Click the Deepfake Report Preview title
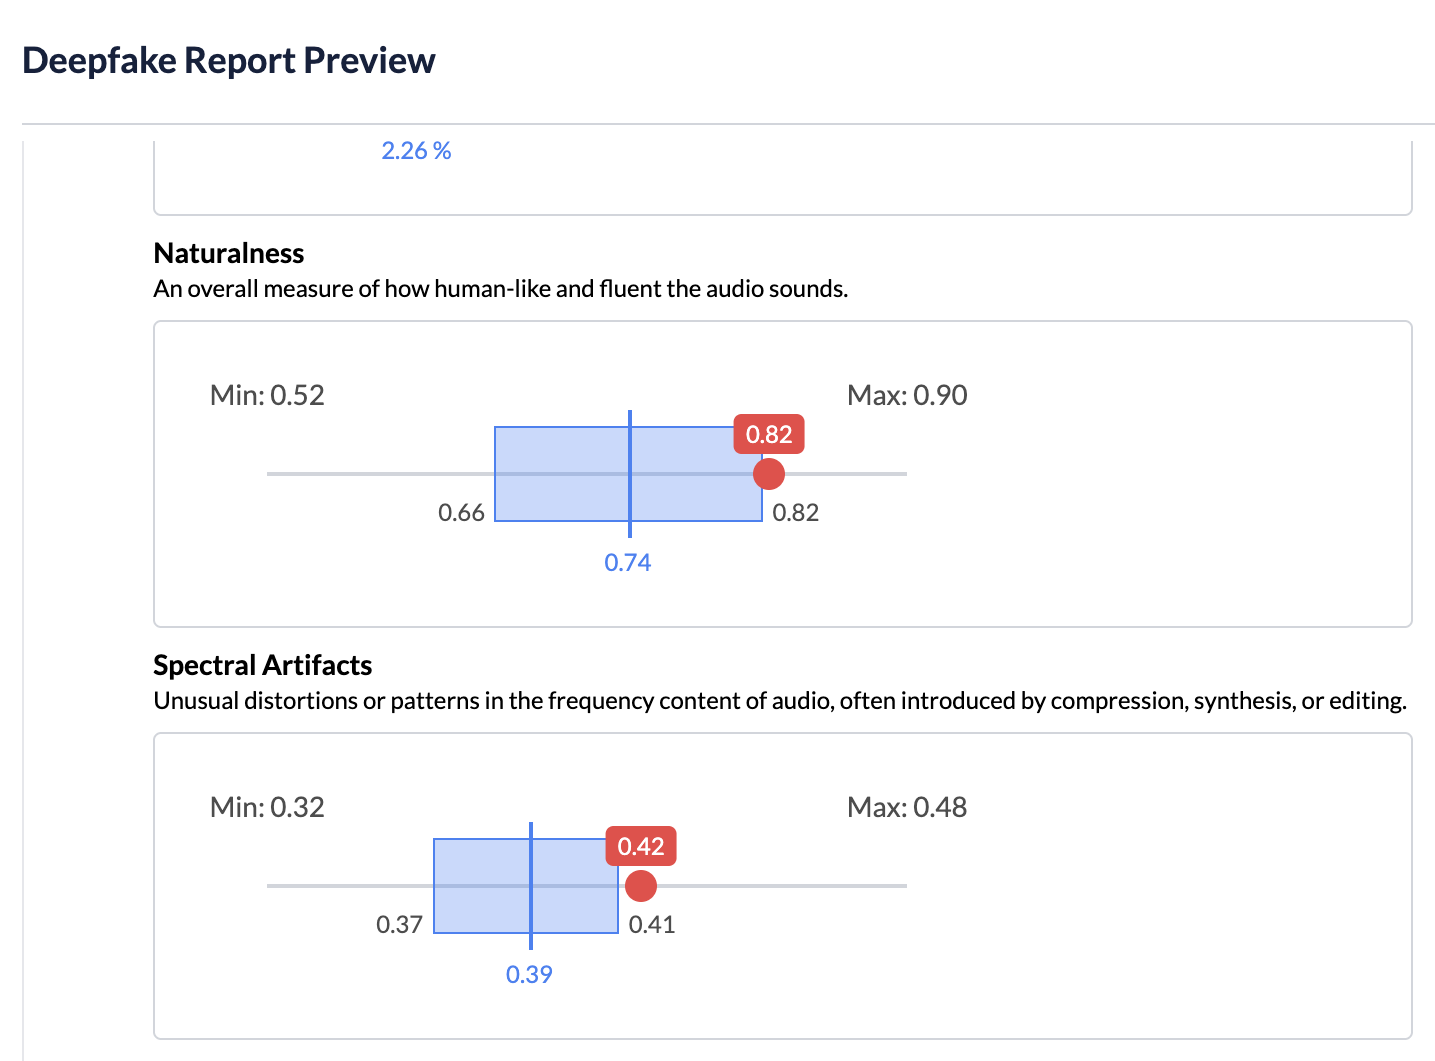 [229, 61]
